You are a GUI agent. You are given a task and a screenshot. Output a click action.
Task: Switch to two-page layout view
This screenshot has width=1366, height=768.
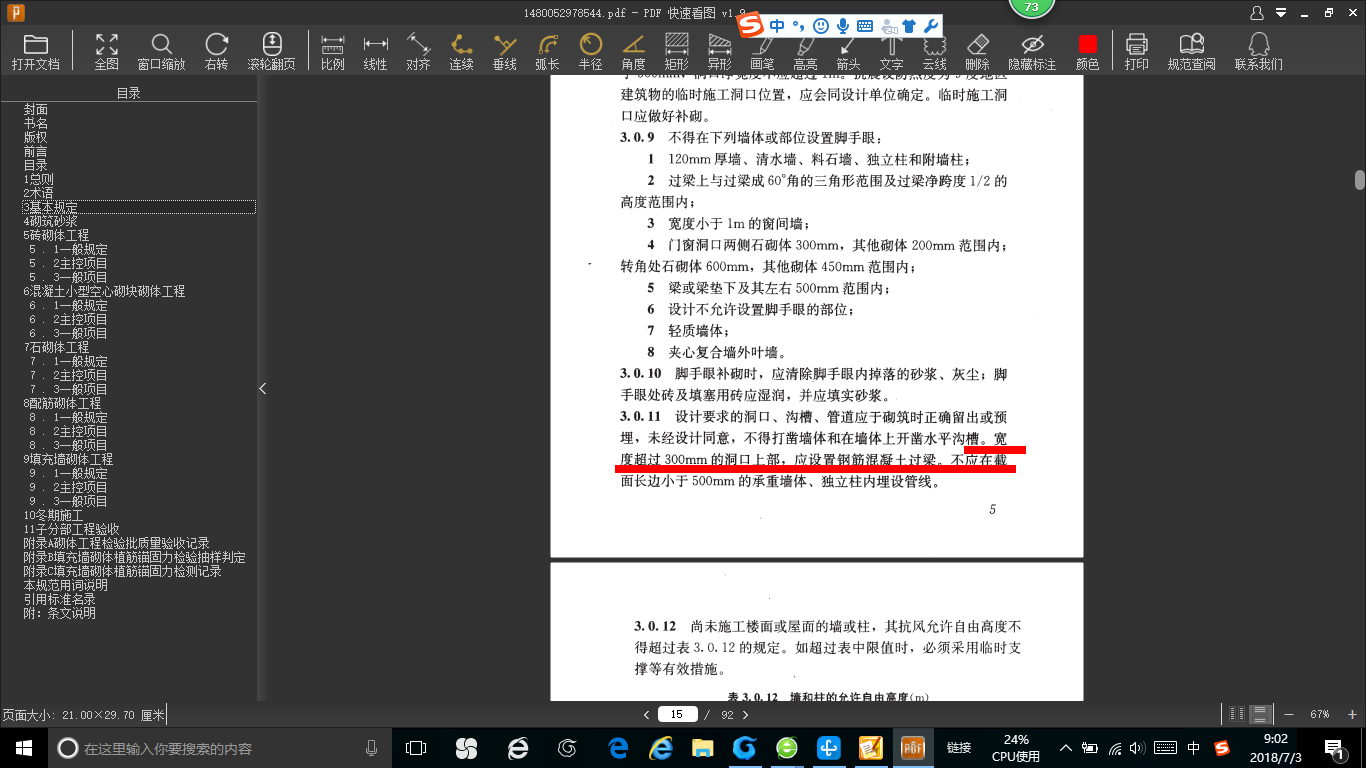(1237, 714)
